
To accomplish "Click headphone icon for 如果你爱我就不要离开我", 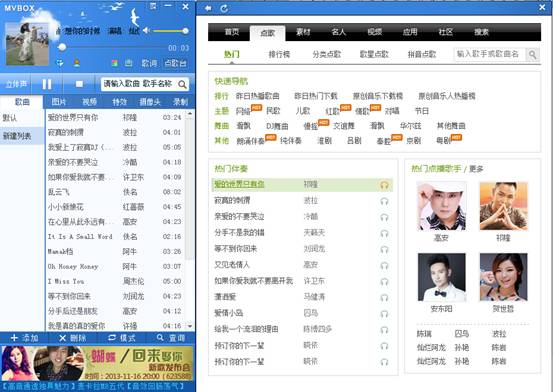I will click(384, 282).
